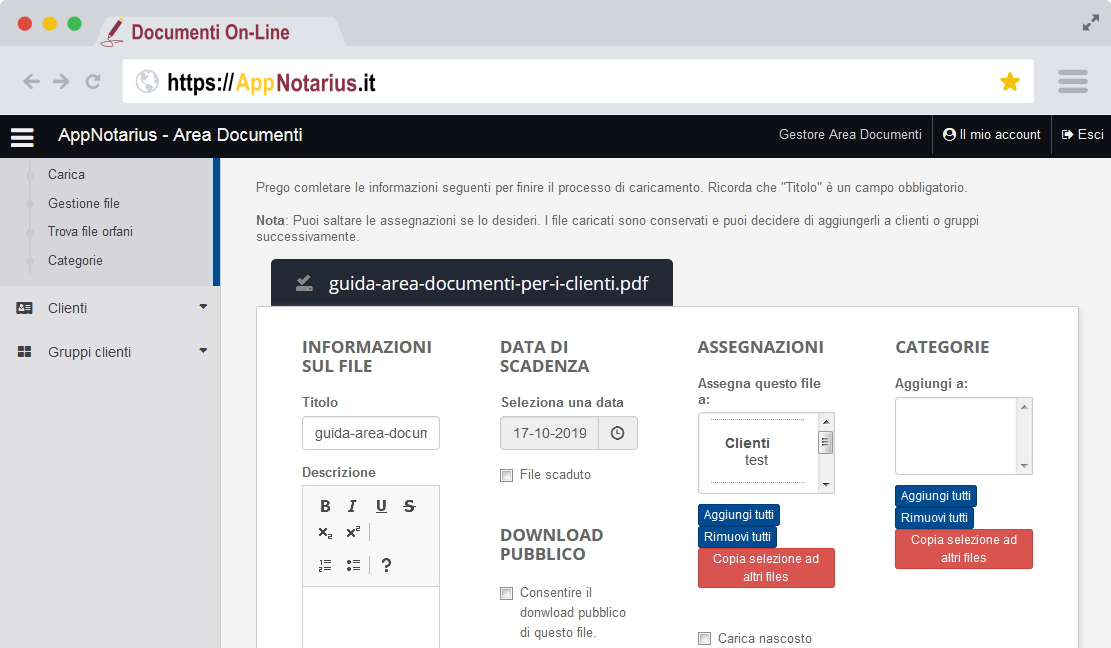Click the Titolo input field

pyautogui.click(x=370, y=433)
